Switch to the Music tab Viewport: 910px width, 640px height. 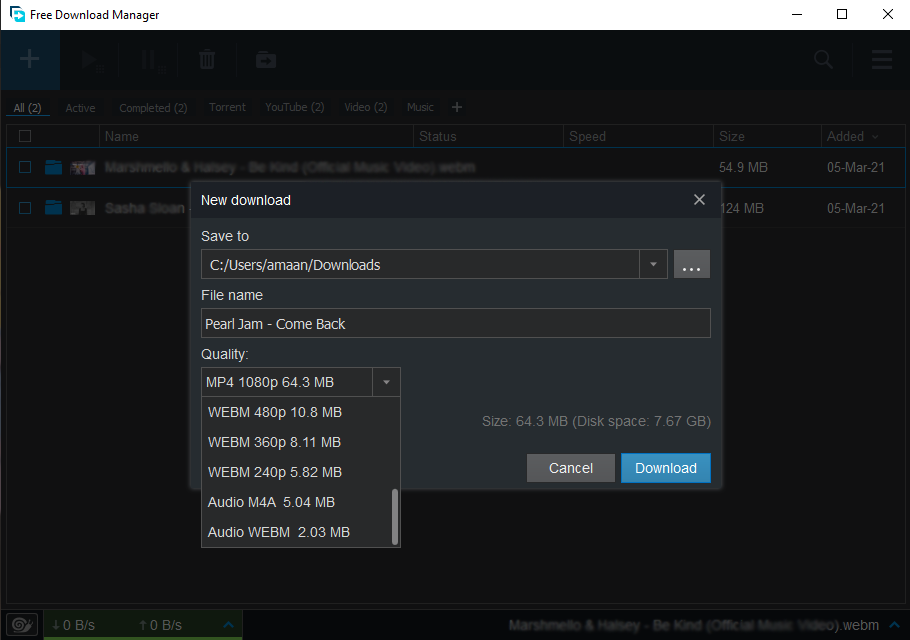click(420, 107)
